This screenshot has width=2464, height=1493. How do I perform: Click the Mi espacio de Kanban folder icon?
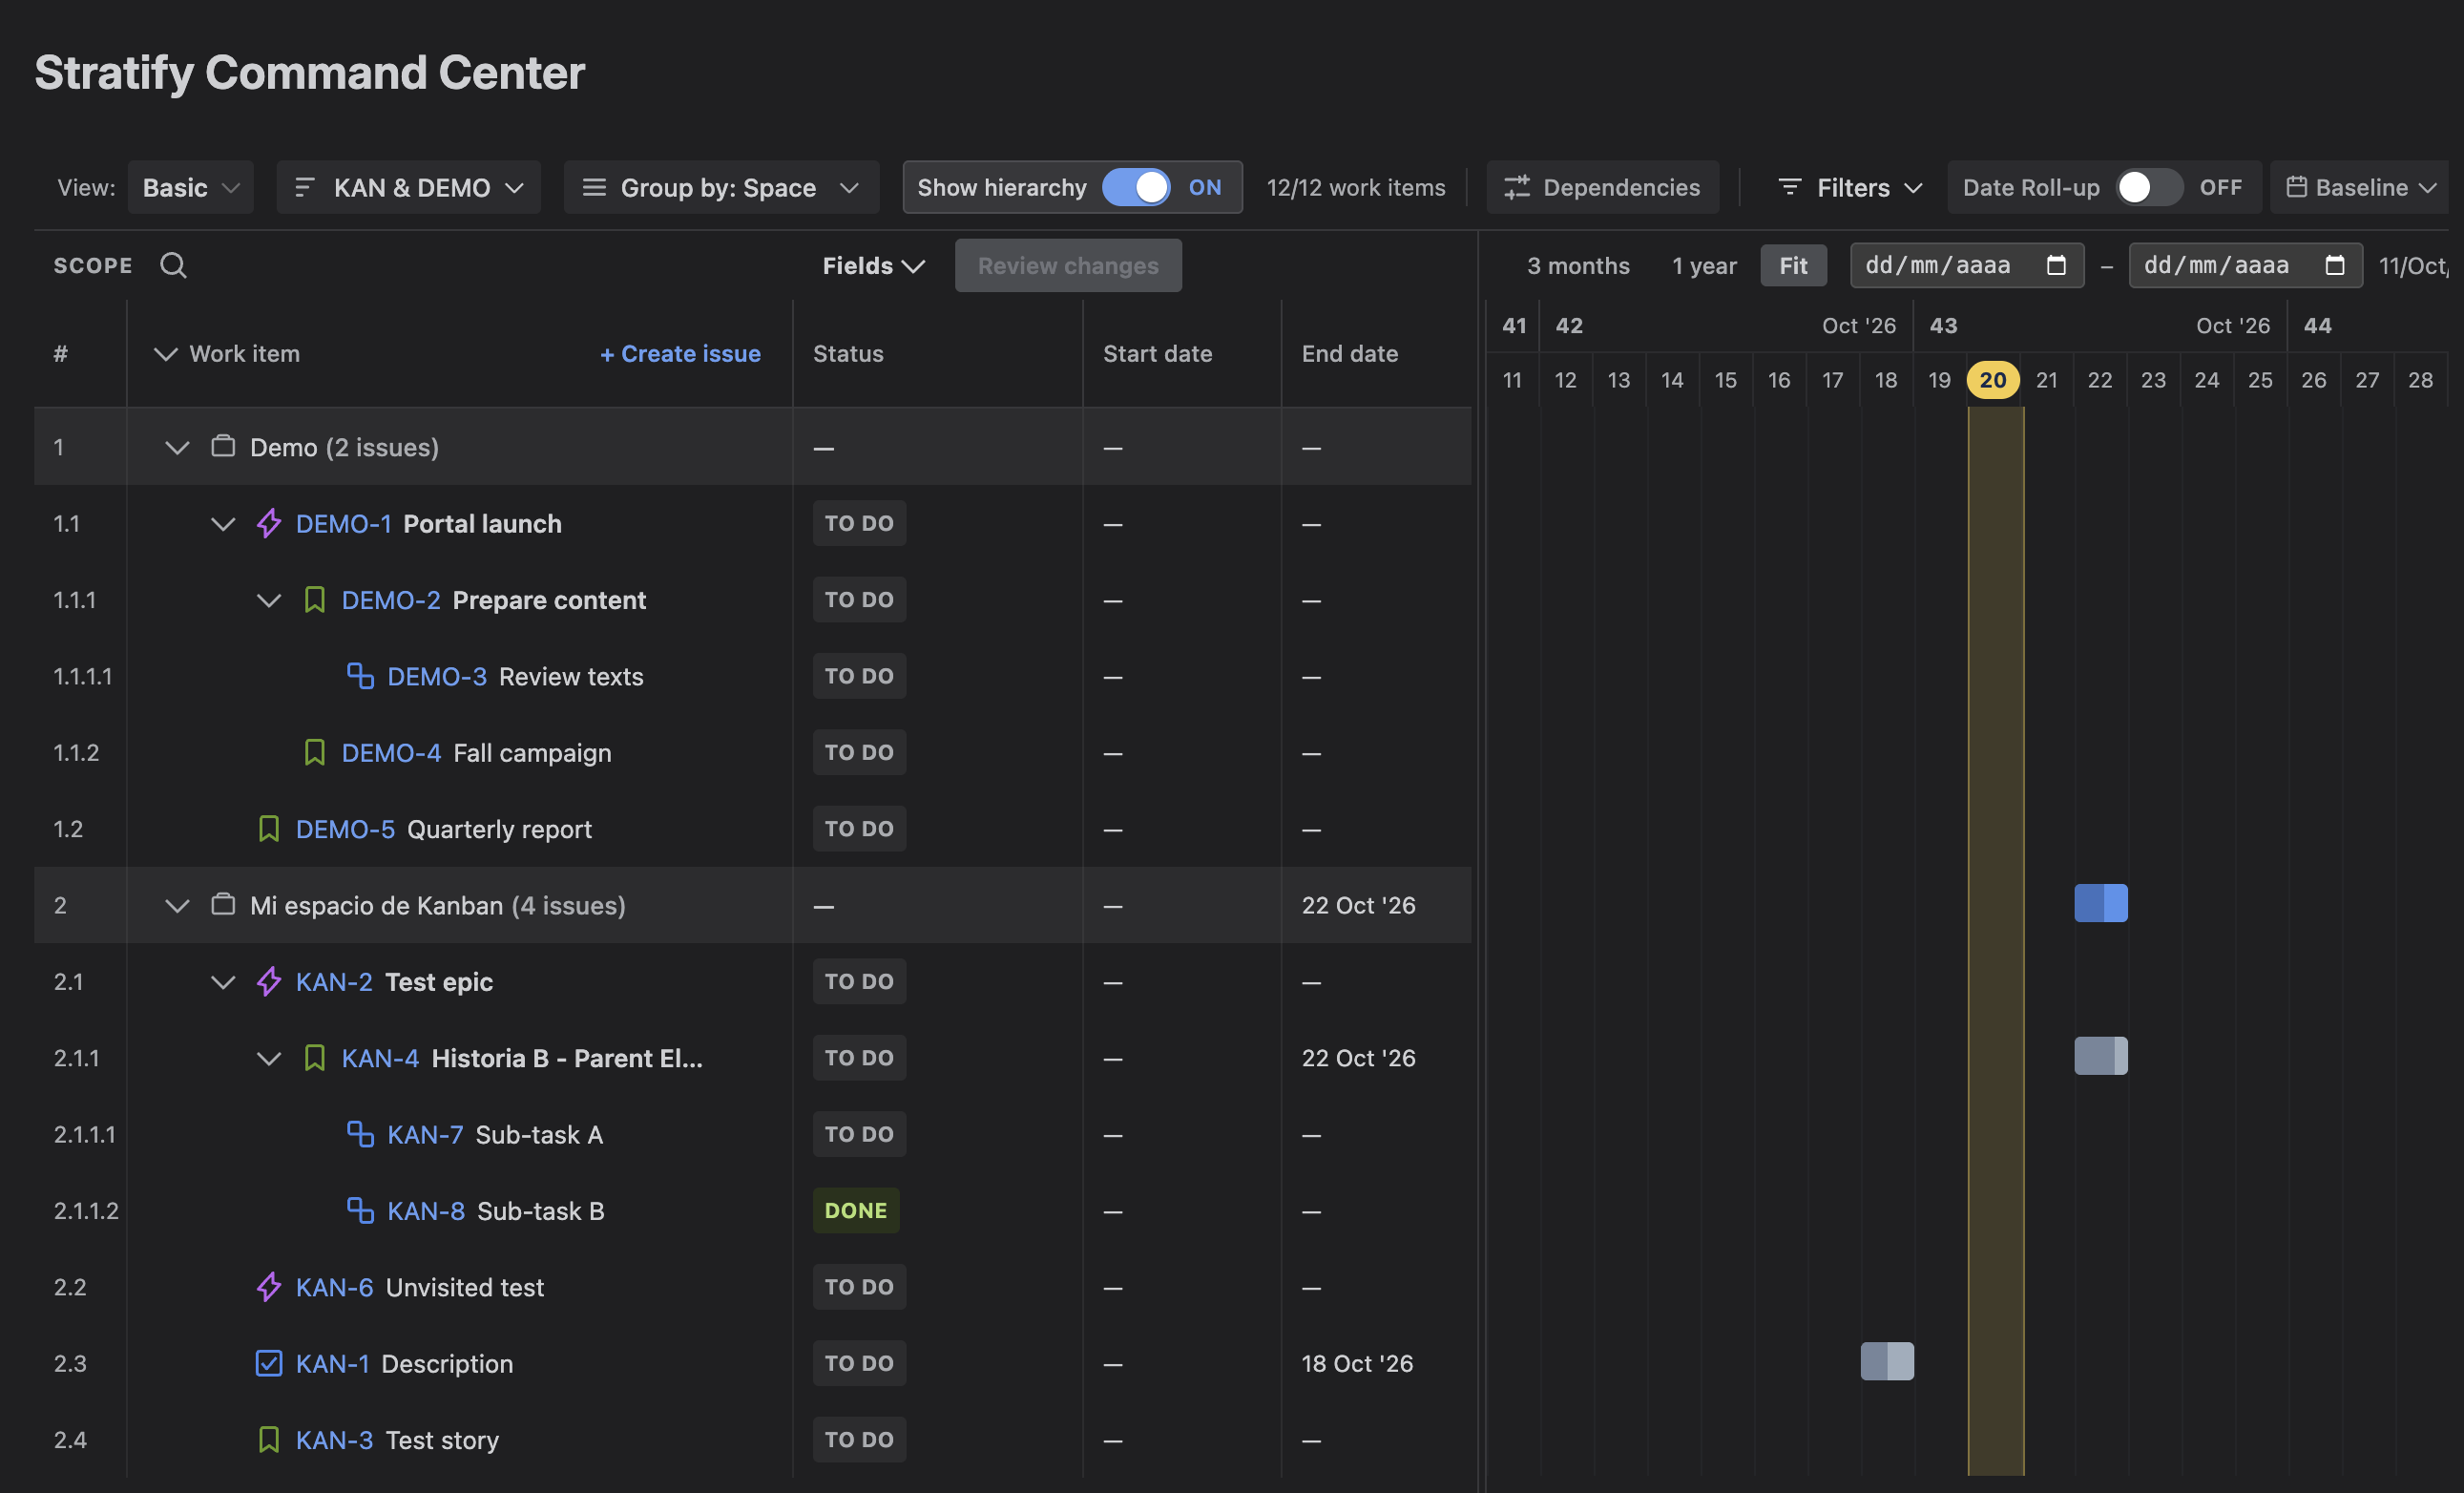coord(223,904)
